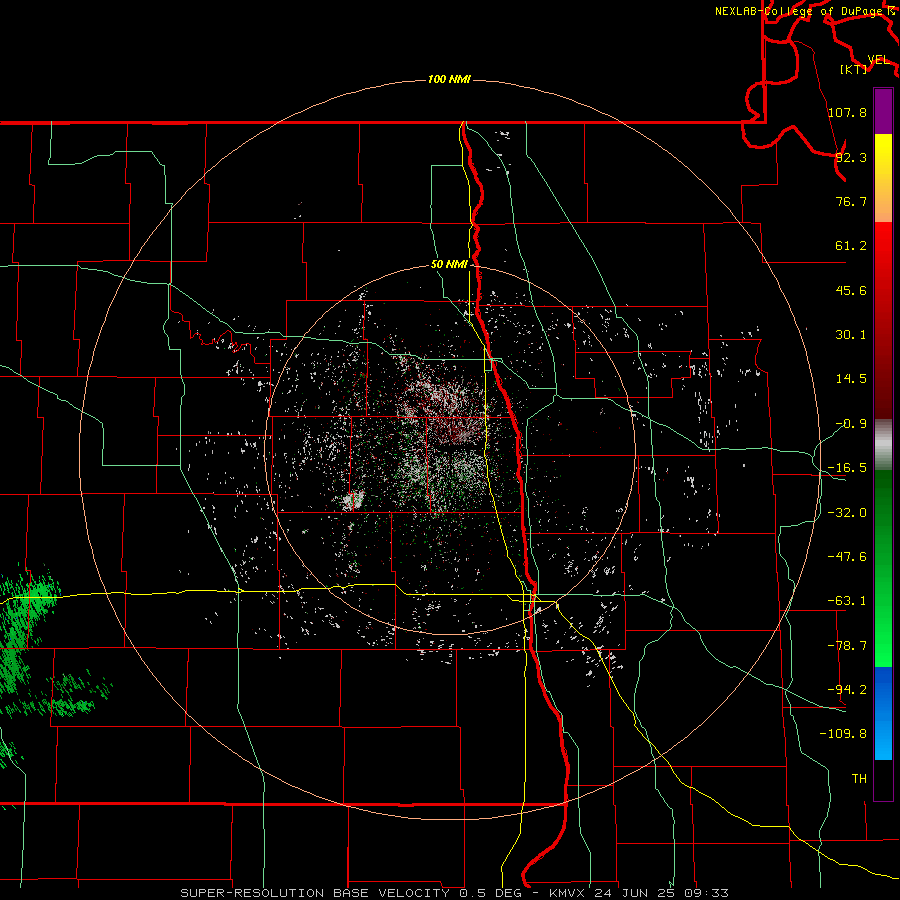900x900 pixels.
Task: Click the blue segment of the color bar
Action: coord(883,713)
